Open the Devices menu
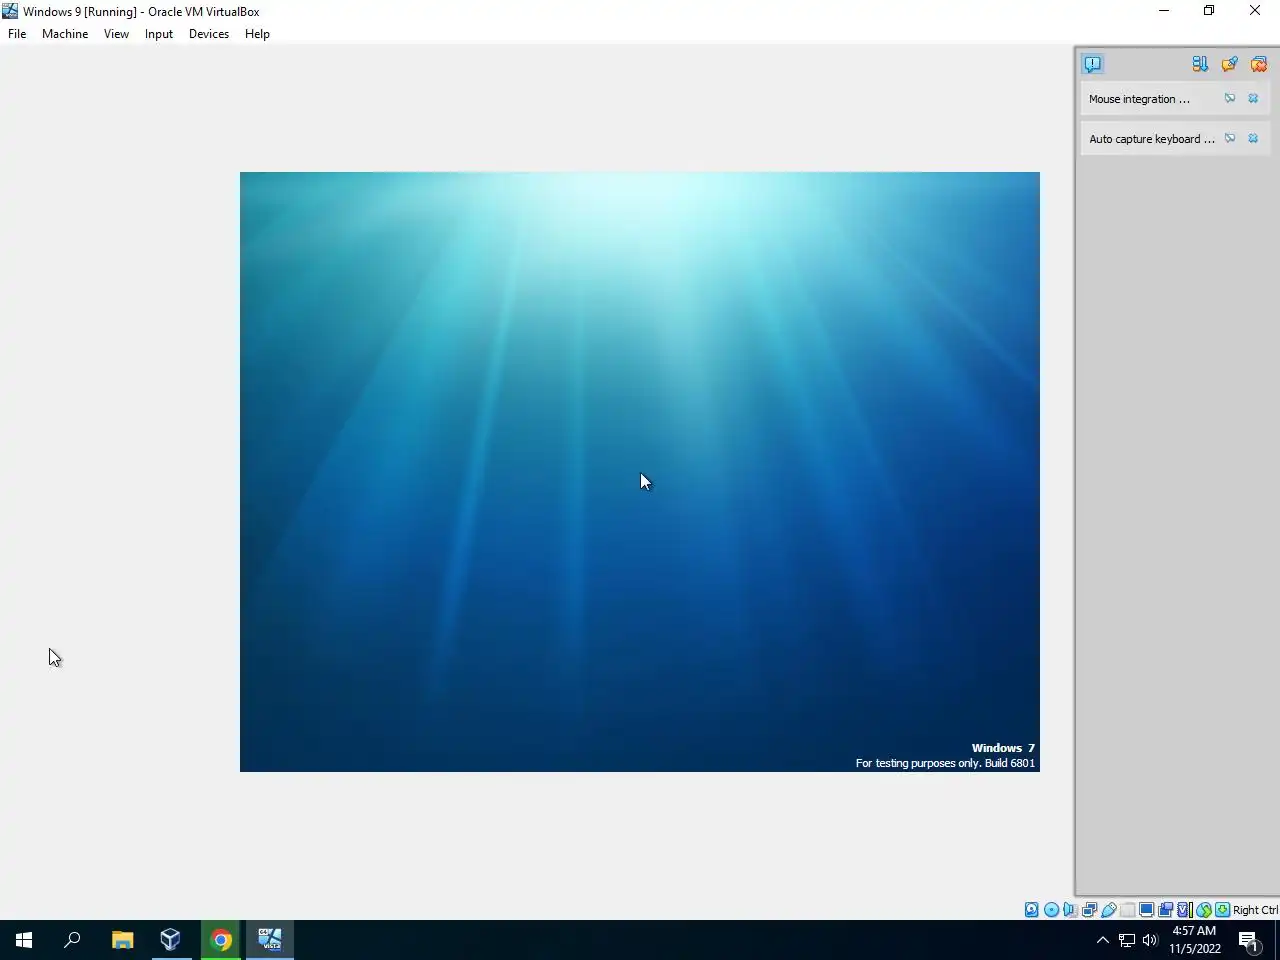 (x=209, y=34)
